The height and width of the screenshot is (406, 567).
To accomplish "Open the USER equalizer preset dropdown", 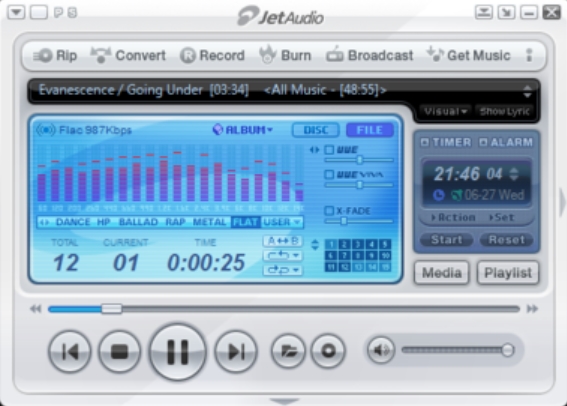I will click(282, 222).
